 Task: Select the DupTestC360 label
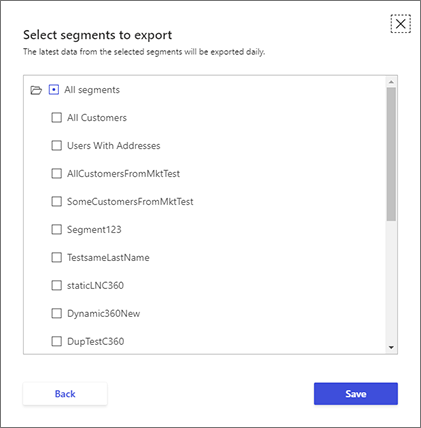click(95, 342)
